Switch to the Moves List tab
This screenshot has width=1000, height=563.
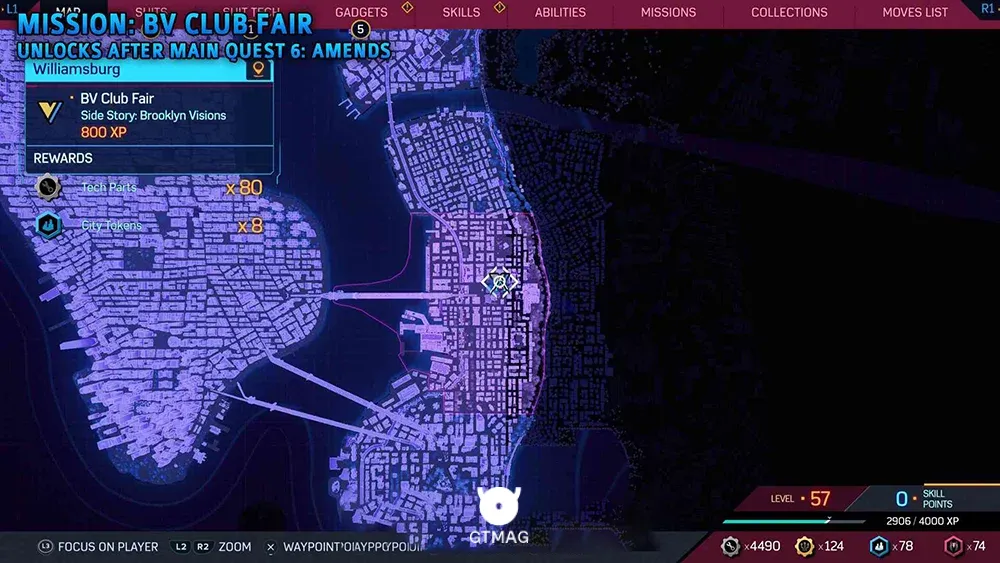pyautogui.click(x=915, y=12)
